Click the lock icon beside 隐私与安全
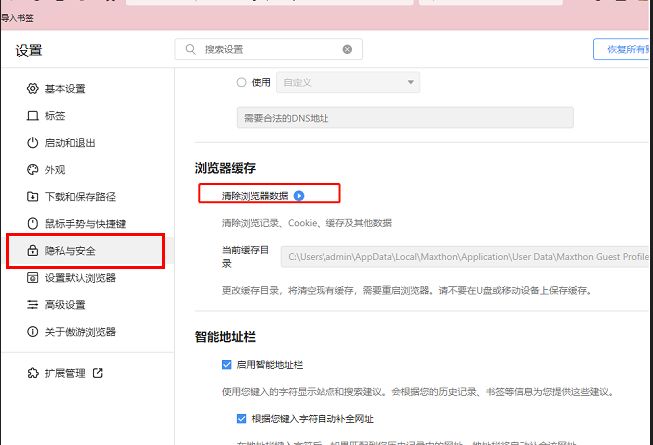 click(33, 251)
